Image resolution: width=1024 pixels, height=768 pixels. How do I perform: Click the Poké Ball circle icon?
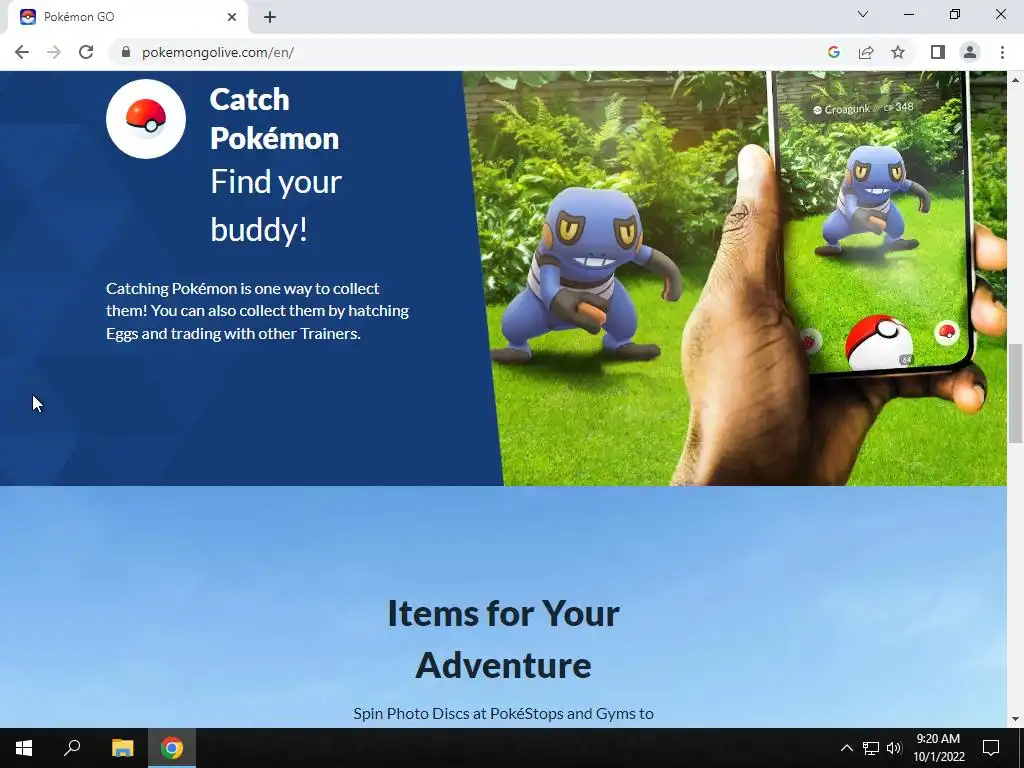pos(146,119)
